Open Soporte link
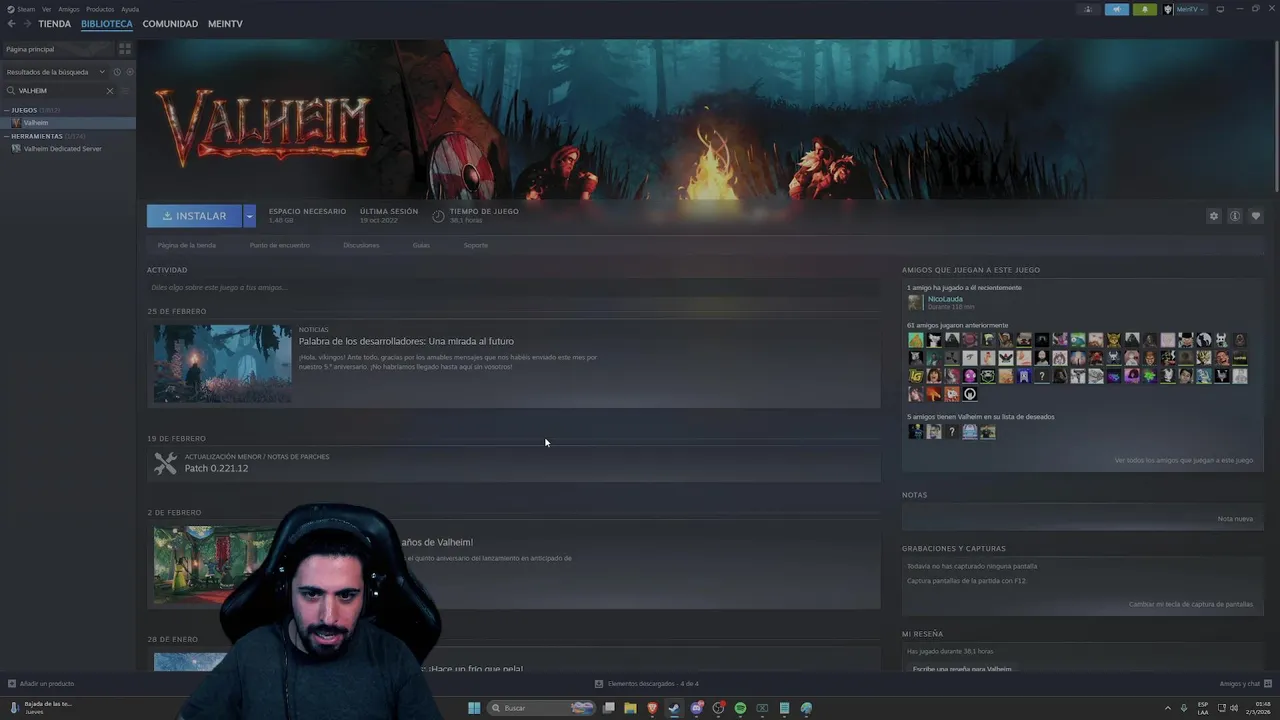1280x720 pixels. coord(476,245)
